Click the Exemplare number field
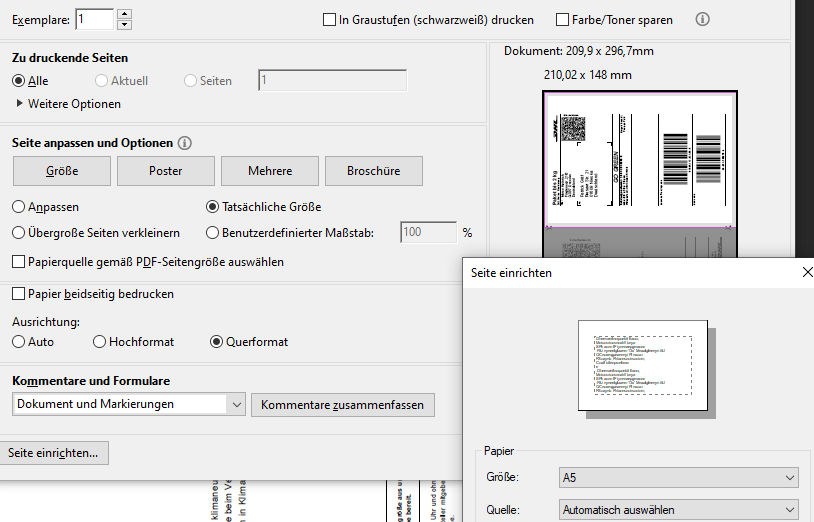The height and width of the screenshot is (522, 814). pos(94,20)
